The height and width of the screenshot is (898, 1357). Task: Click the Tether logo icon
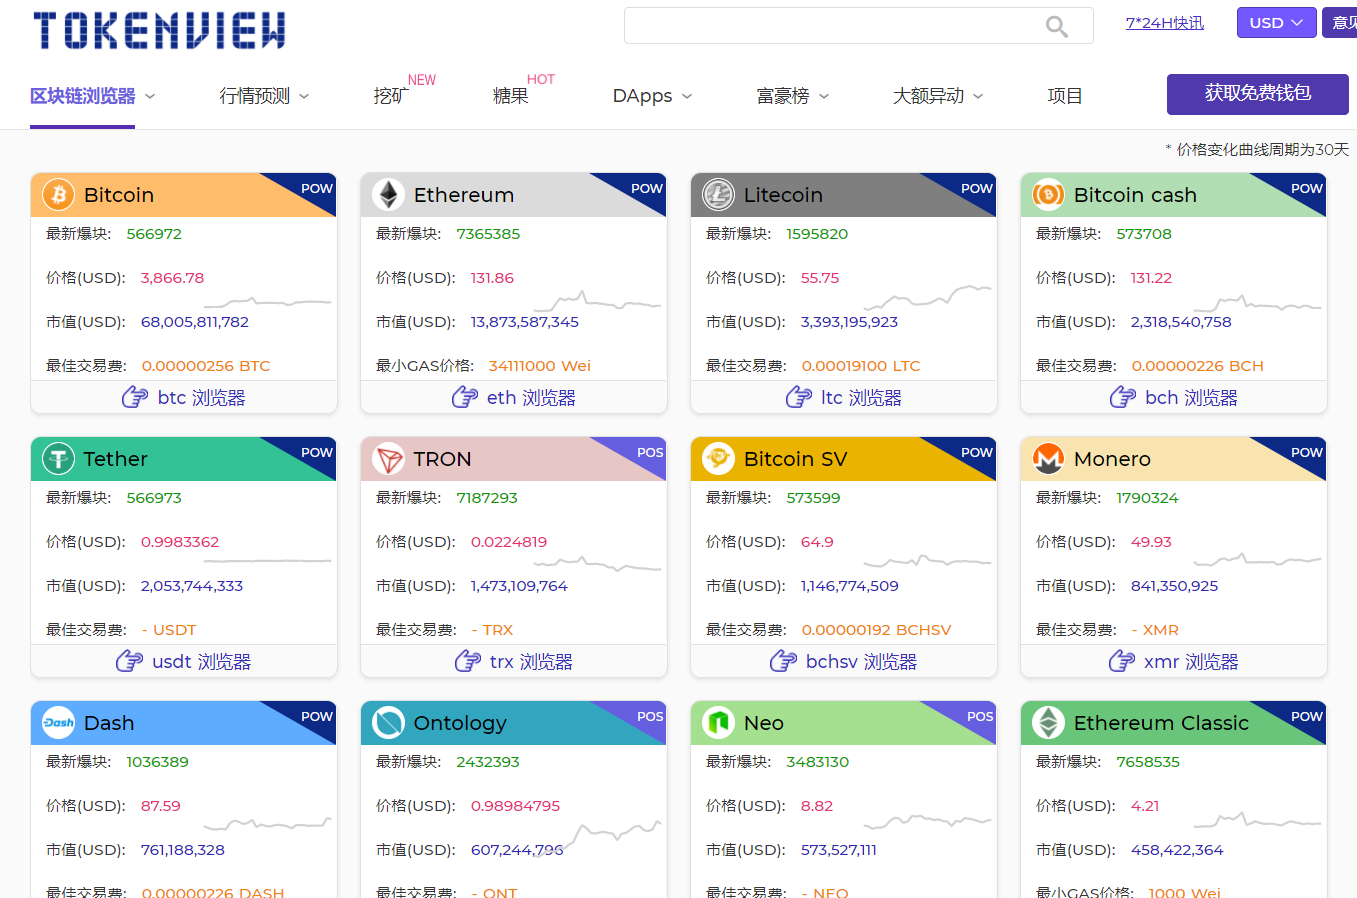coord(58,458)
